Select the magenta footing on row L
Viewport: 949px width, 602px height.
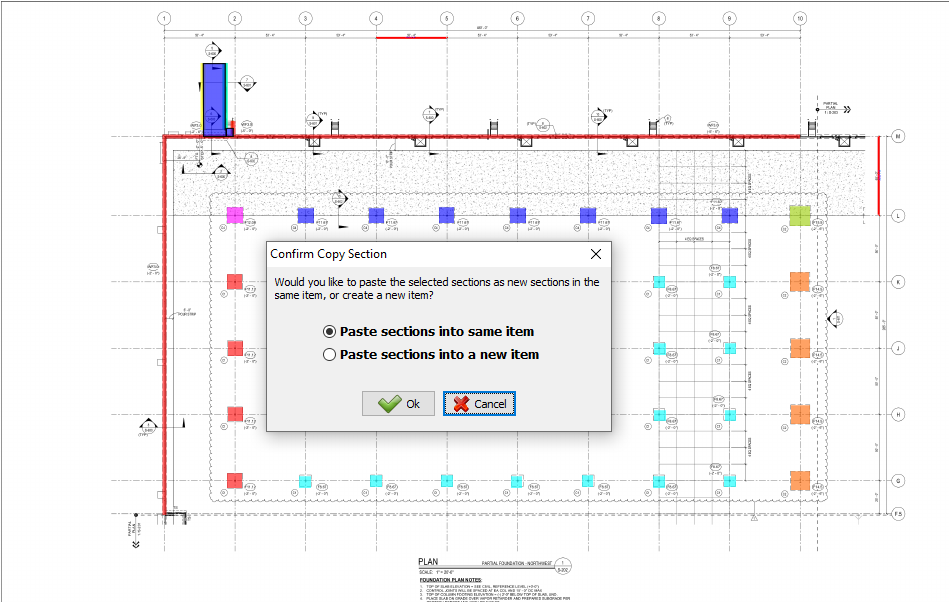235,215
